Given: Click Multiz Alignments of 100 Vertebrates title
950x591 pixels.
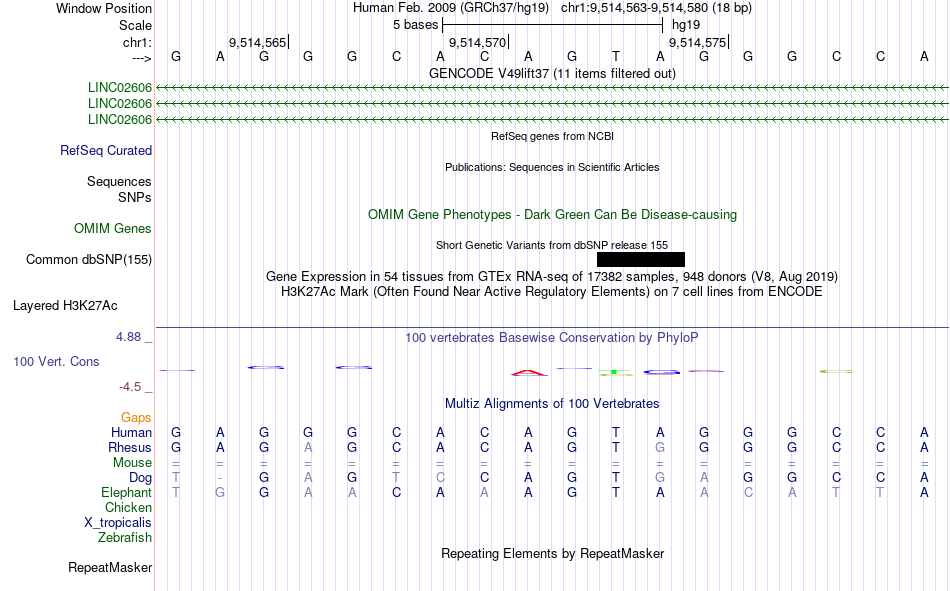Looking at the screenshot, I should click(552, 404).
